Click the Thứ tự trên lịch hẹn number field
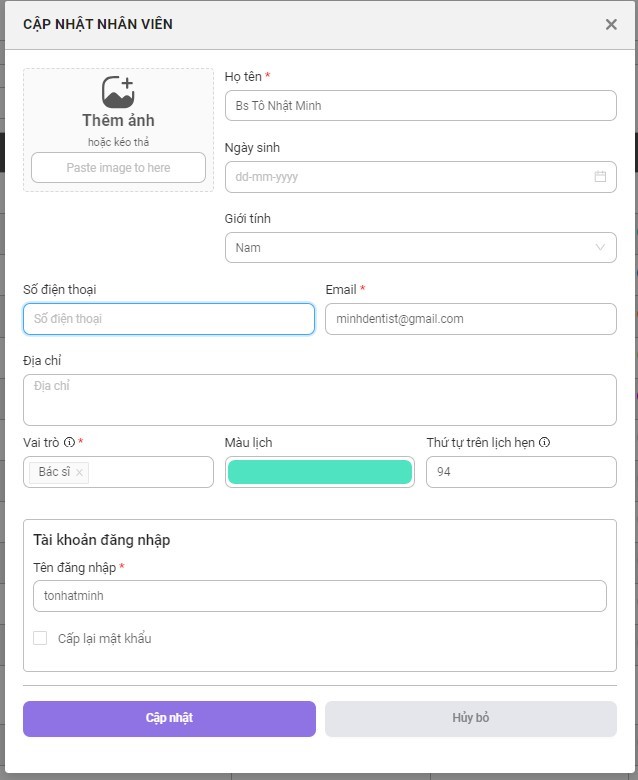The height and width of the screenshot is (780, 638). (521, 472)
